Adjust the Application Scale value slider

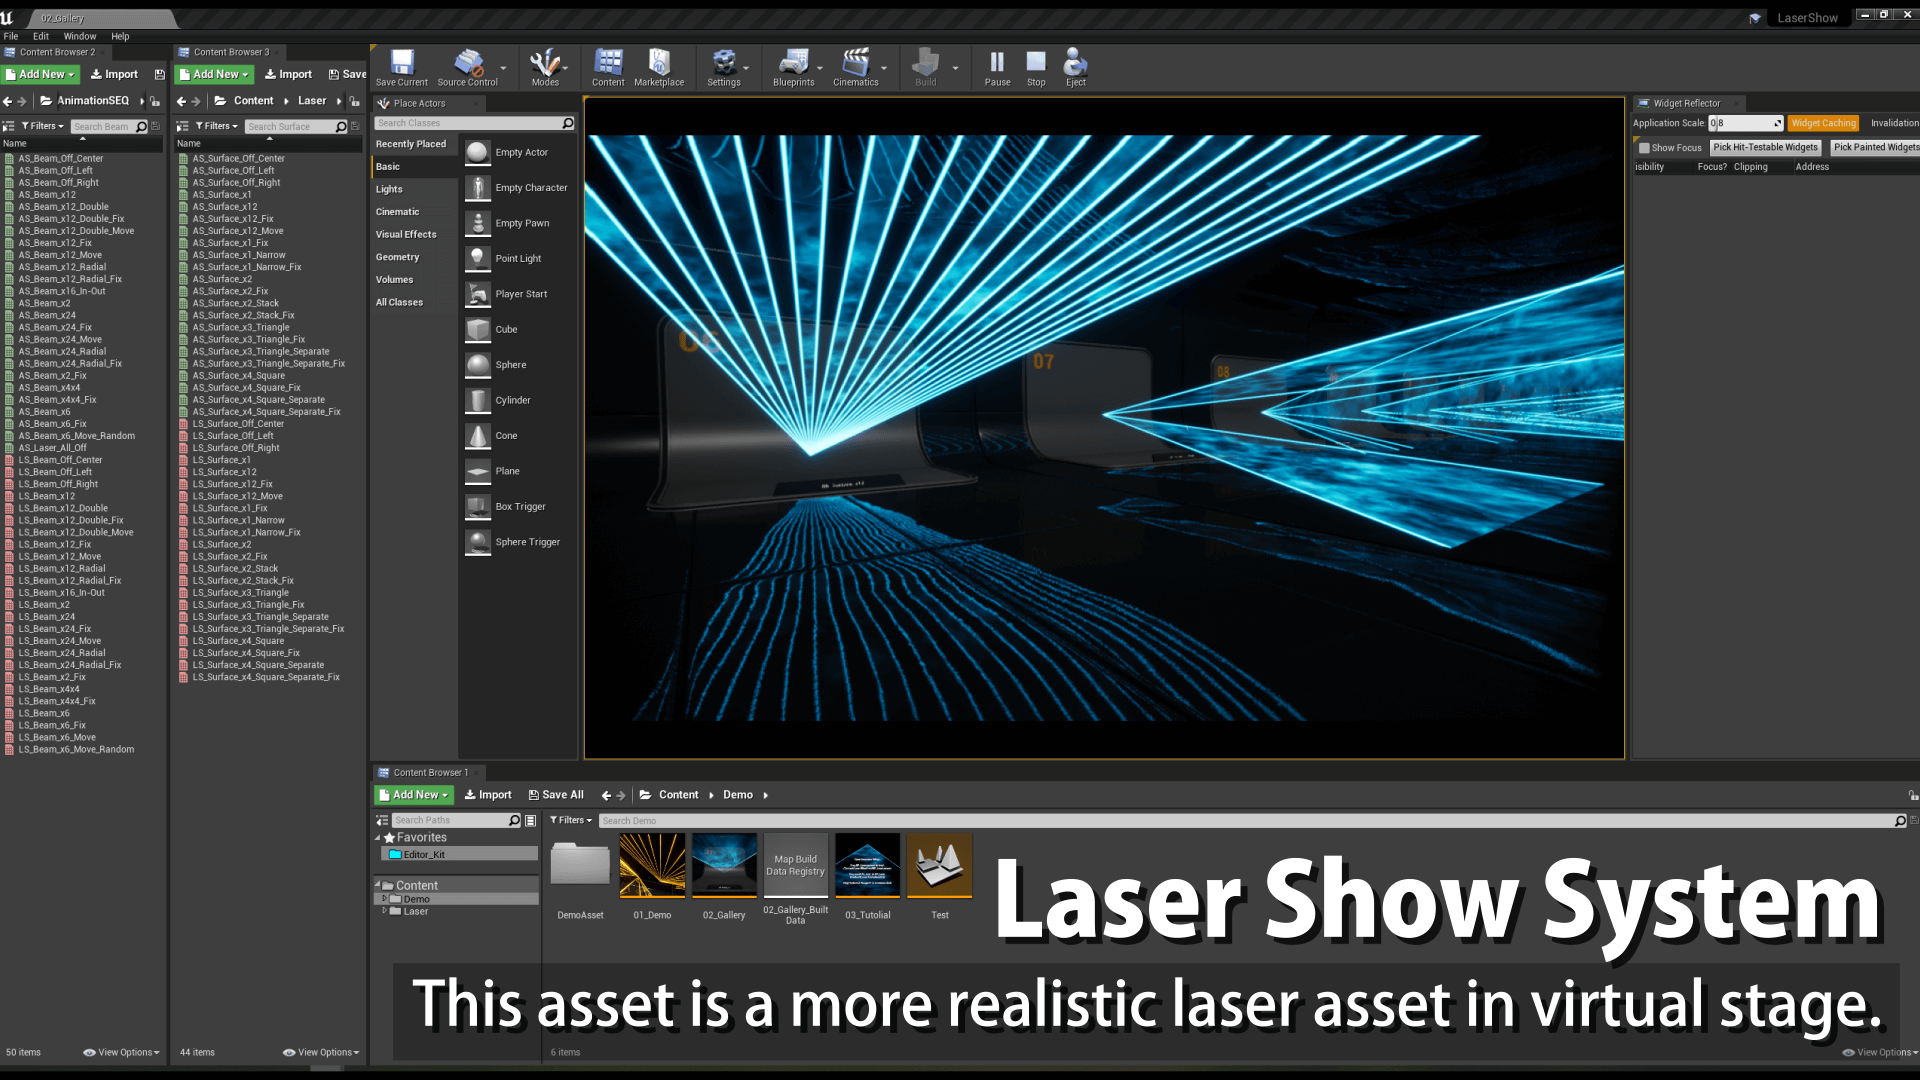1745,123
